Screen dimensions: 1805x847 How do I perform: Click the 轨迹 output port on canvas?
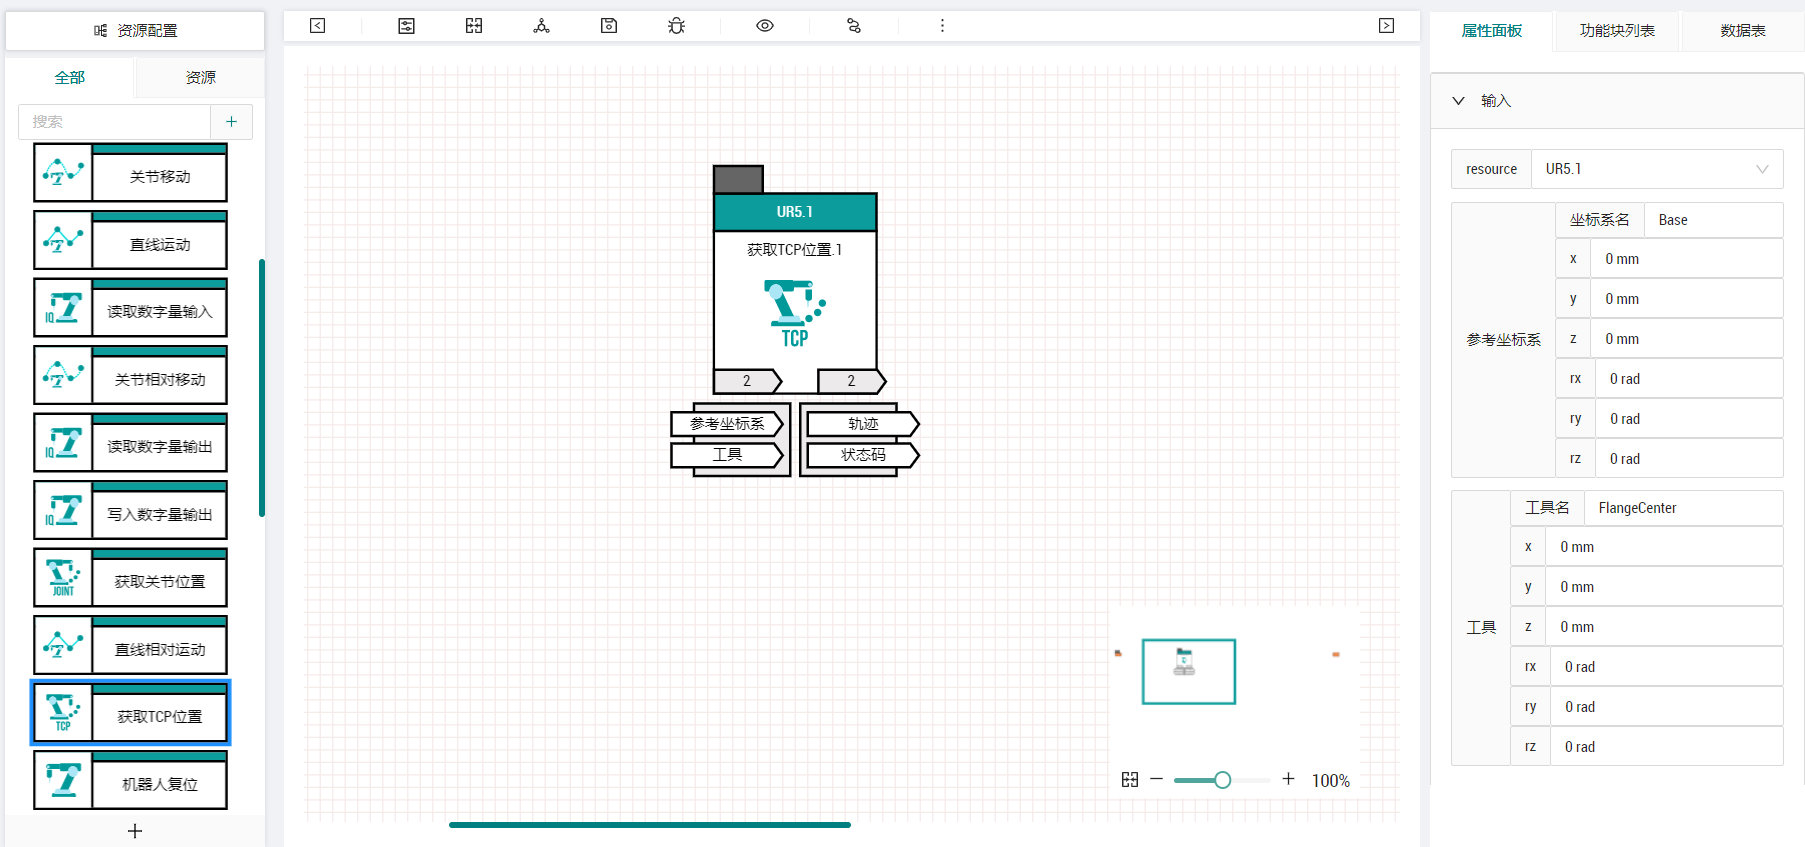[863, 424]
